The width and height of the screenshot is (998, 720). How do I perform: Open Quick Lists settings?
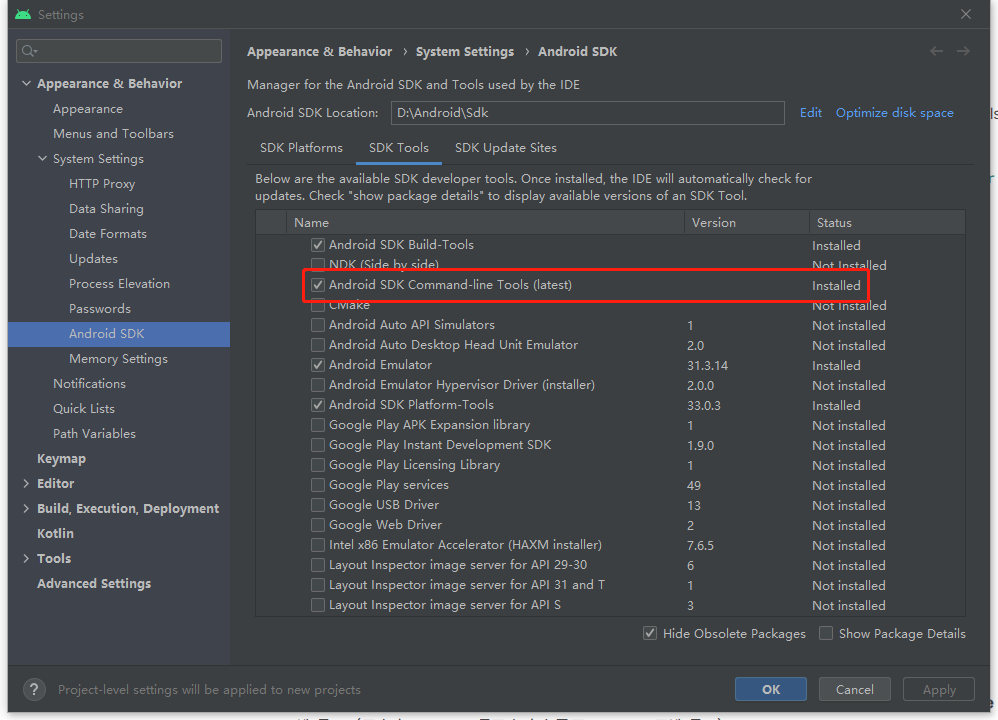tap(84, 409)
